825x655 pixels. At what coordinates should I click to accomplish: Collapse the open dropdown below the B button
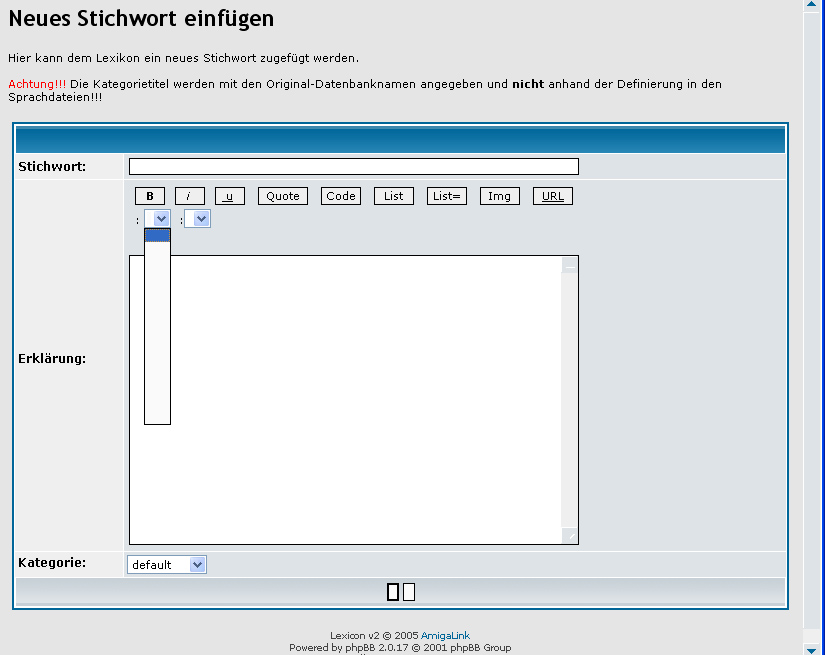point(158,218)
